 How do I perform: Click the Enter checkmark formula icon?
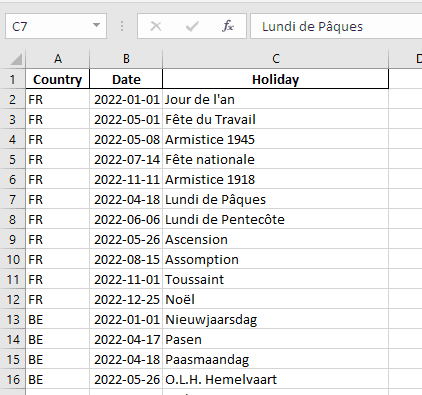click(x=192, y=26)
